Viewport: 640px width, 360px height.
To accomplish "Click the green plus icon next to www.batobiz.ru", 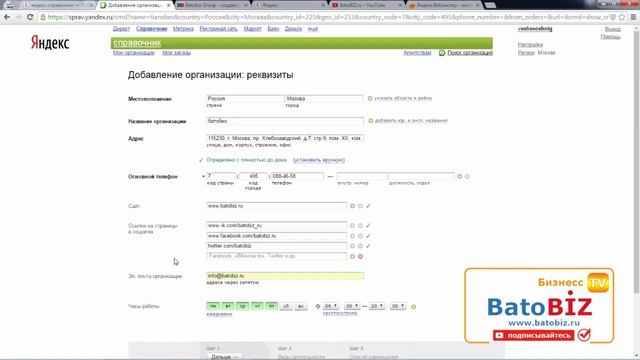I will point(352,206).
